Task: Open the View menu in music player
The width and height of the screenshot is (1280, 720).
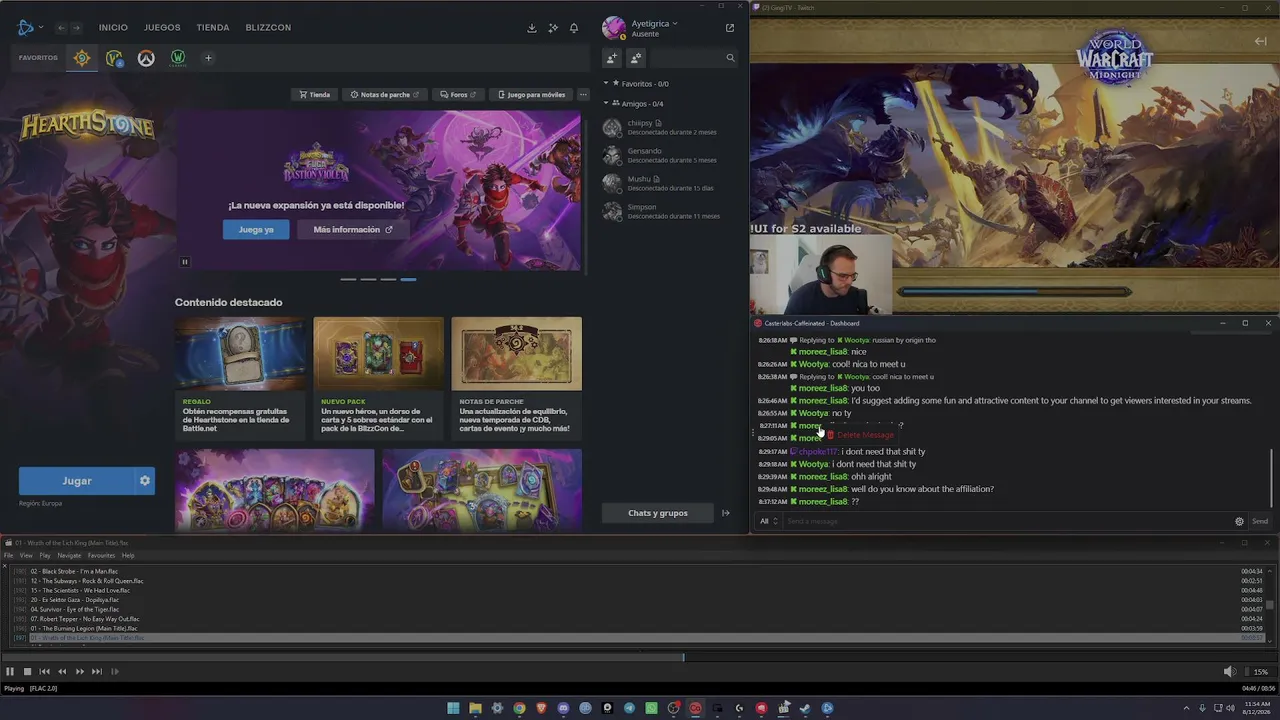Action: [26, 556]
